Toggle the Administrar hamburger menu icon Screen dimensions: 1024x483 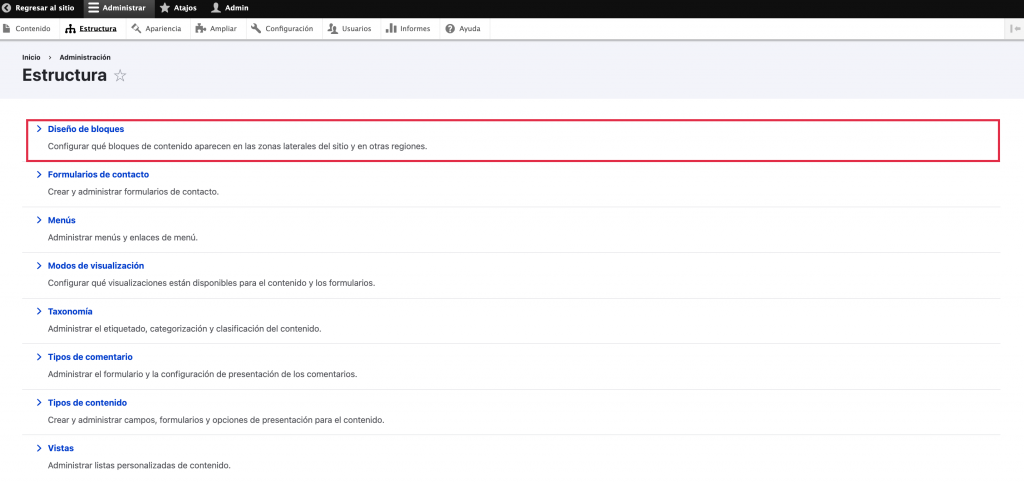(93, 8)
